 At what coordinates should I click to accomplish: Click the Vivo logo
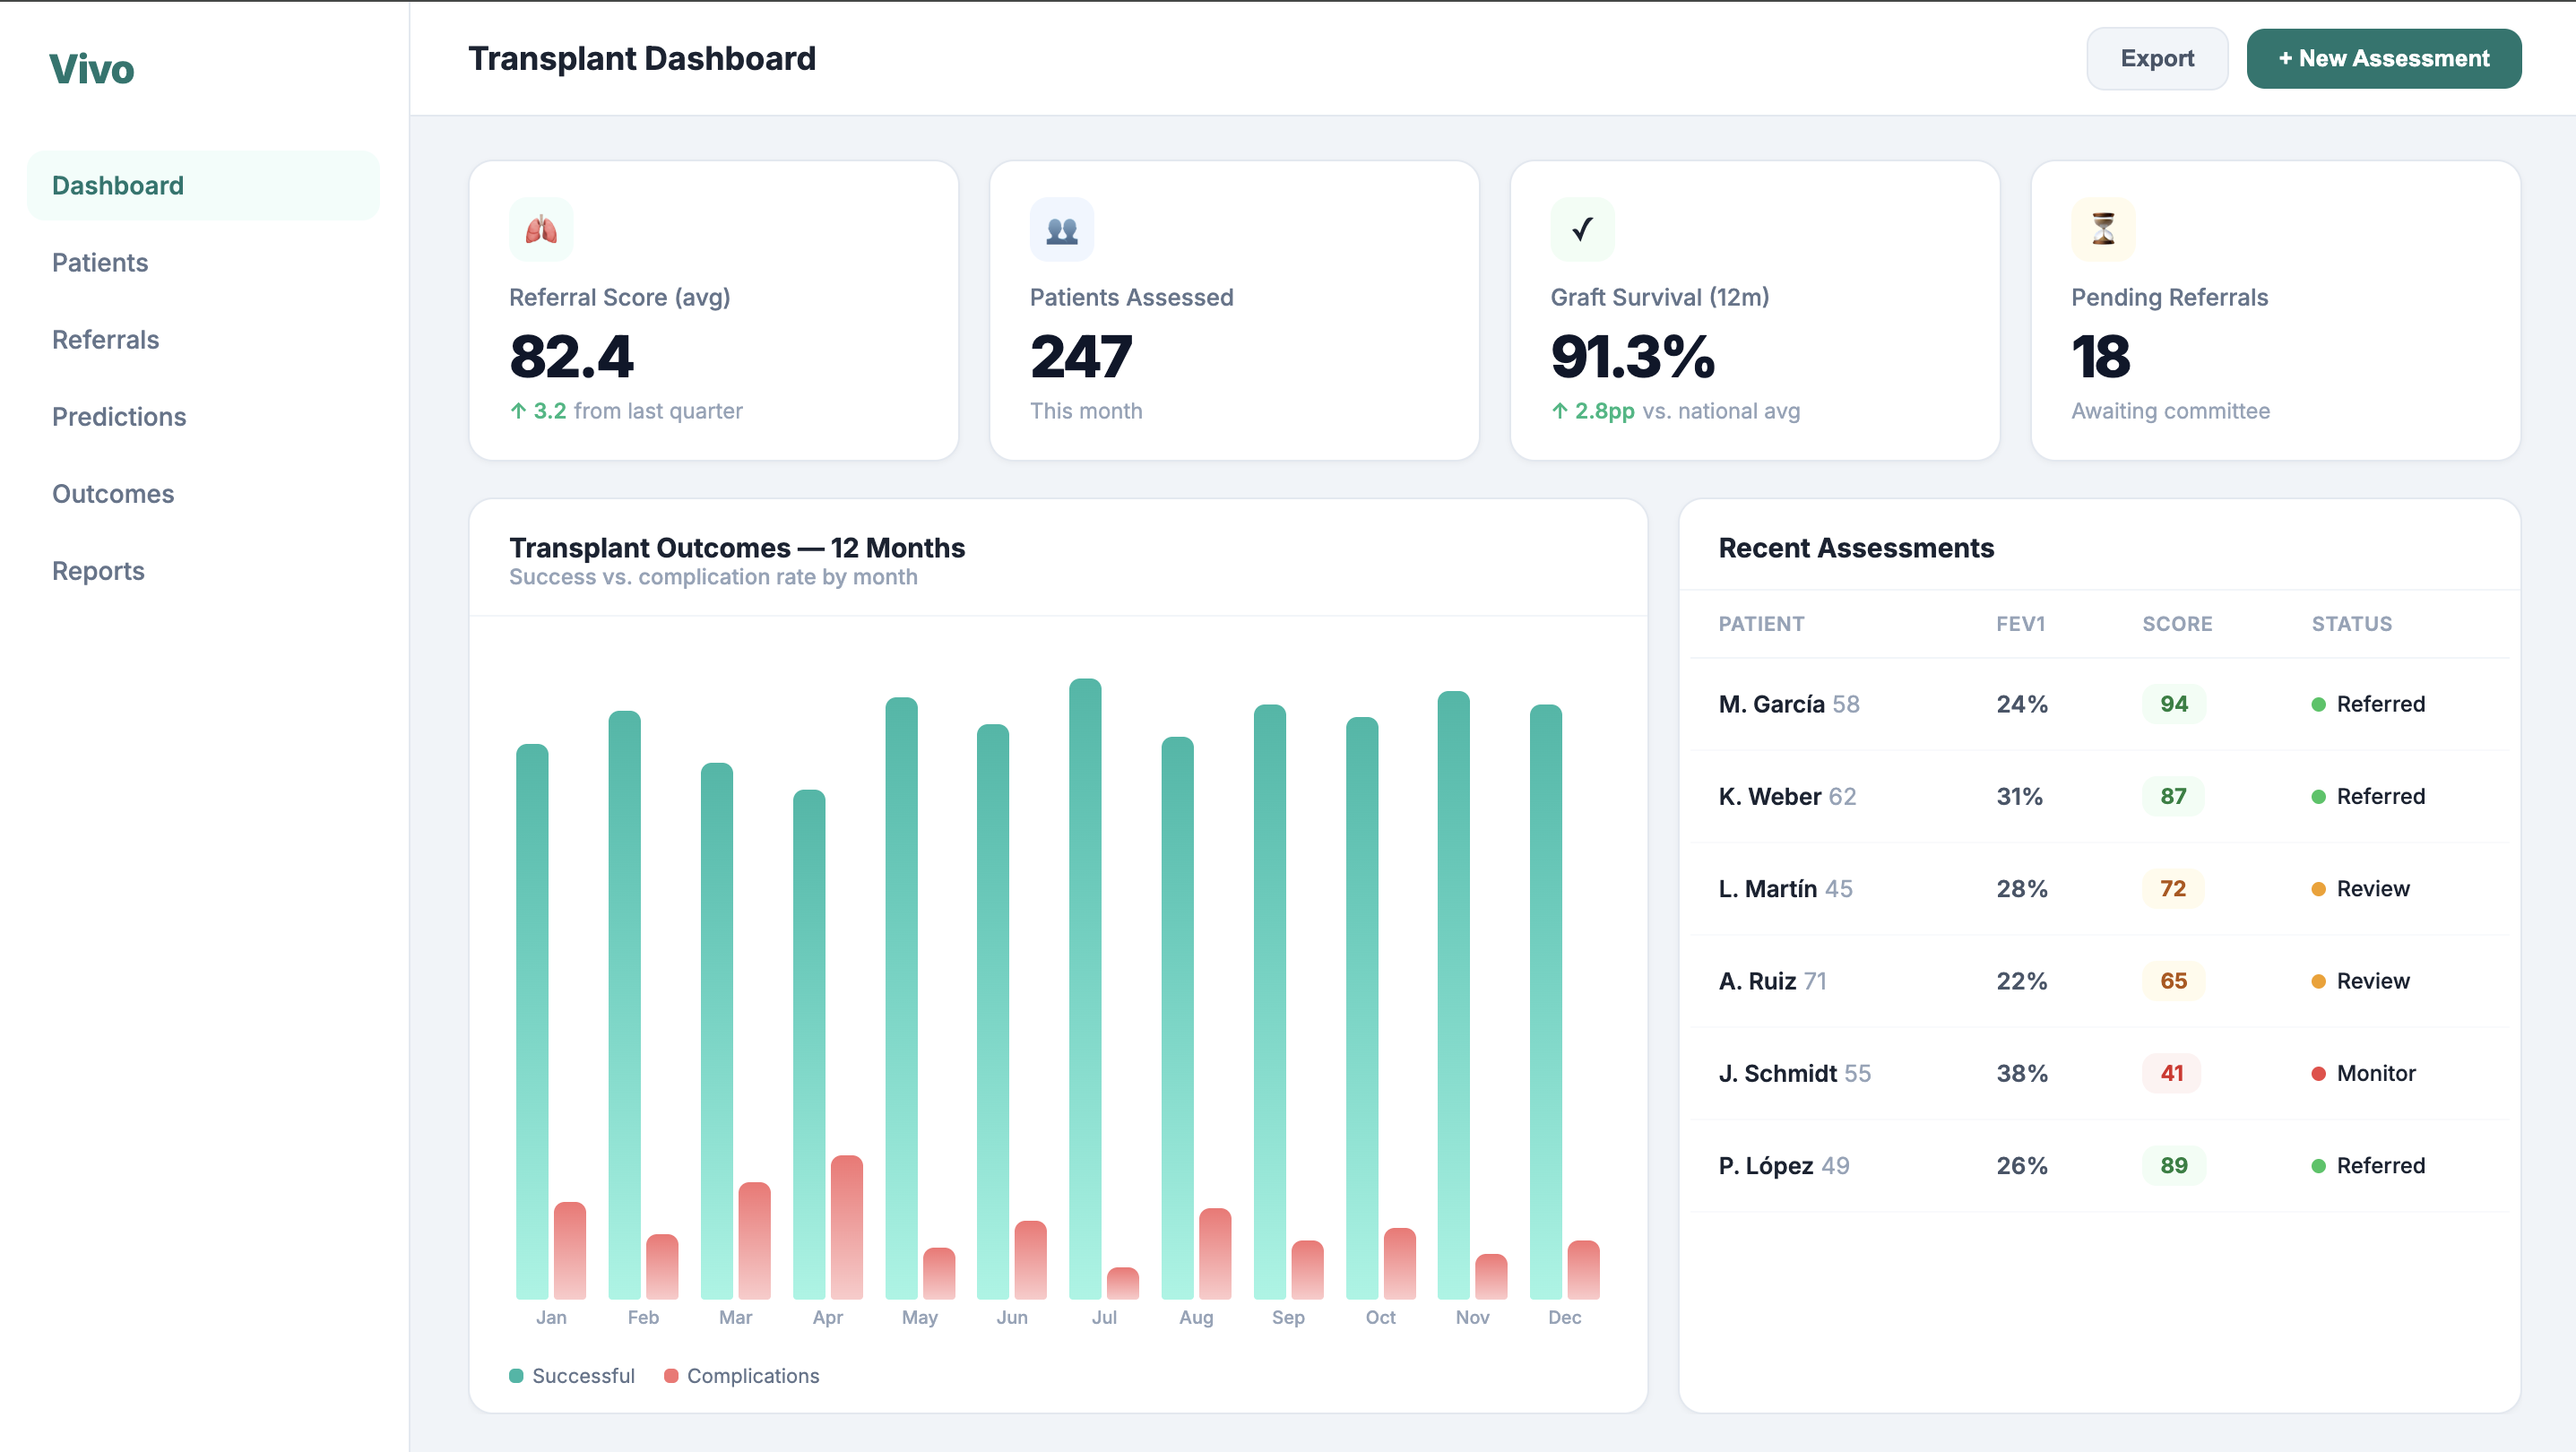[92, 69]
